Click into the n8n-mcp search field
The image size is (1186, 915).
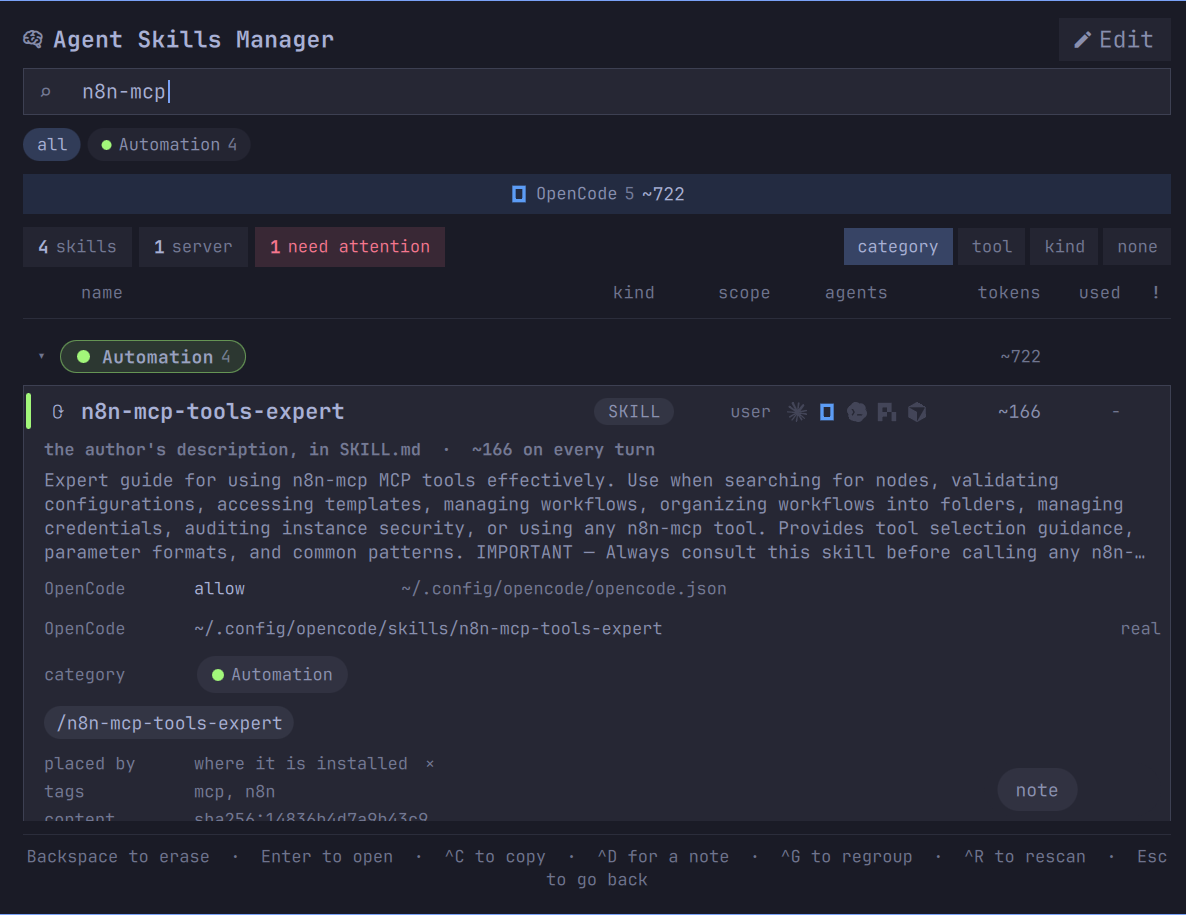pyautogui.click(x=597, y=92)
